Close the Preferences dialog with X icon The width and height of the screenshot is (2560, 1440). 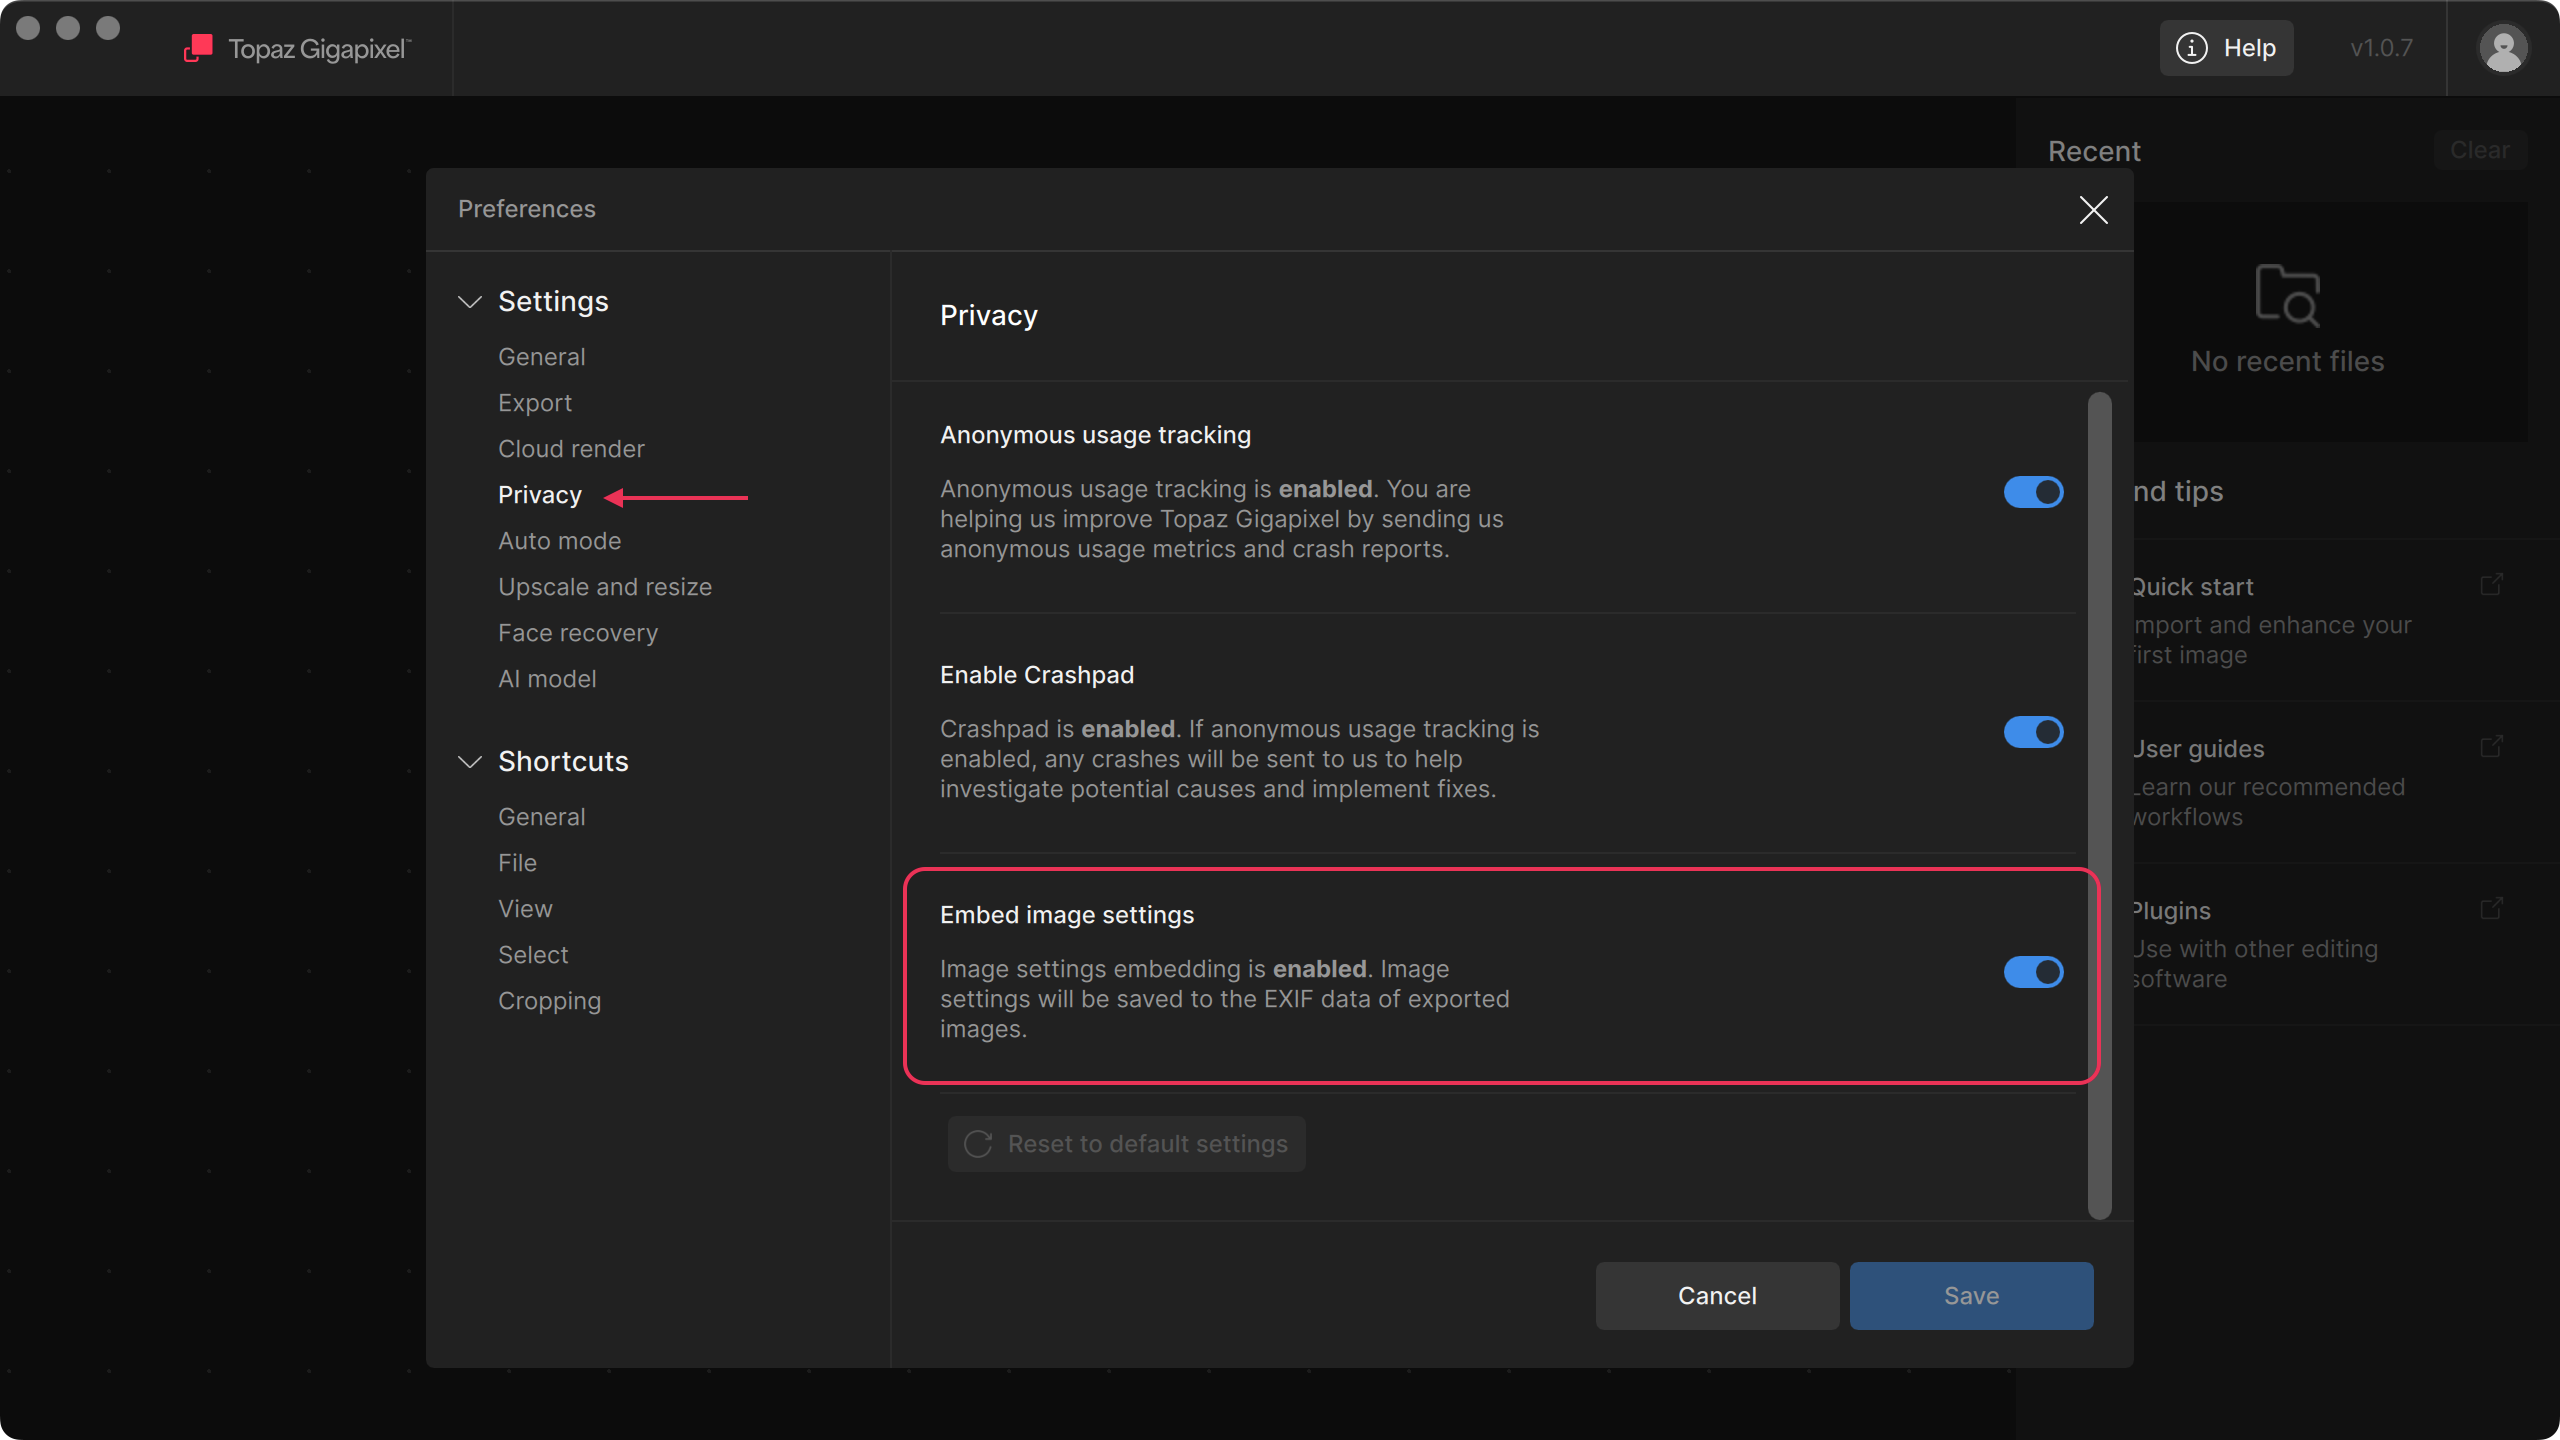coord(2093,210)
